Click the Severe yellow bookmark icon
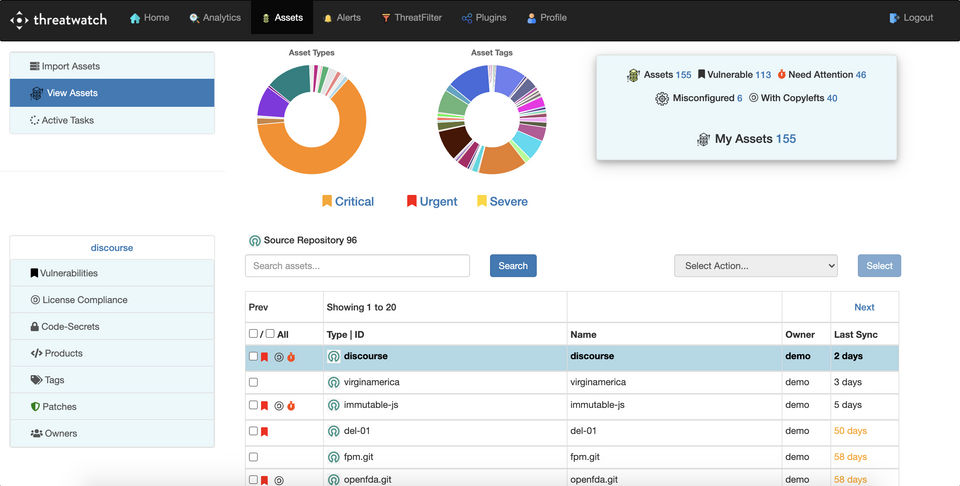Image resolution: width=960 pixels, height=486 pixels. click(482, 201)
